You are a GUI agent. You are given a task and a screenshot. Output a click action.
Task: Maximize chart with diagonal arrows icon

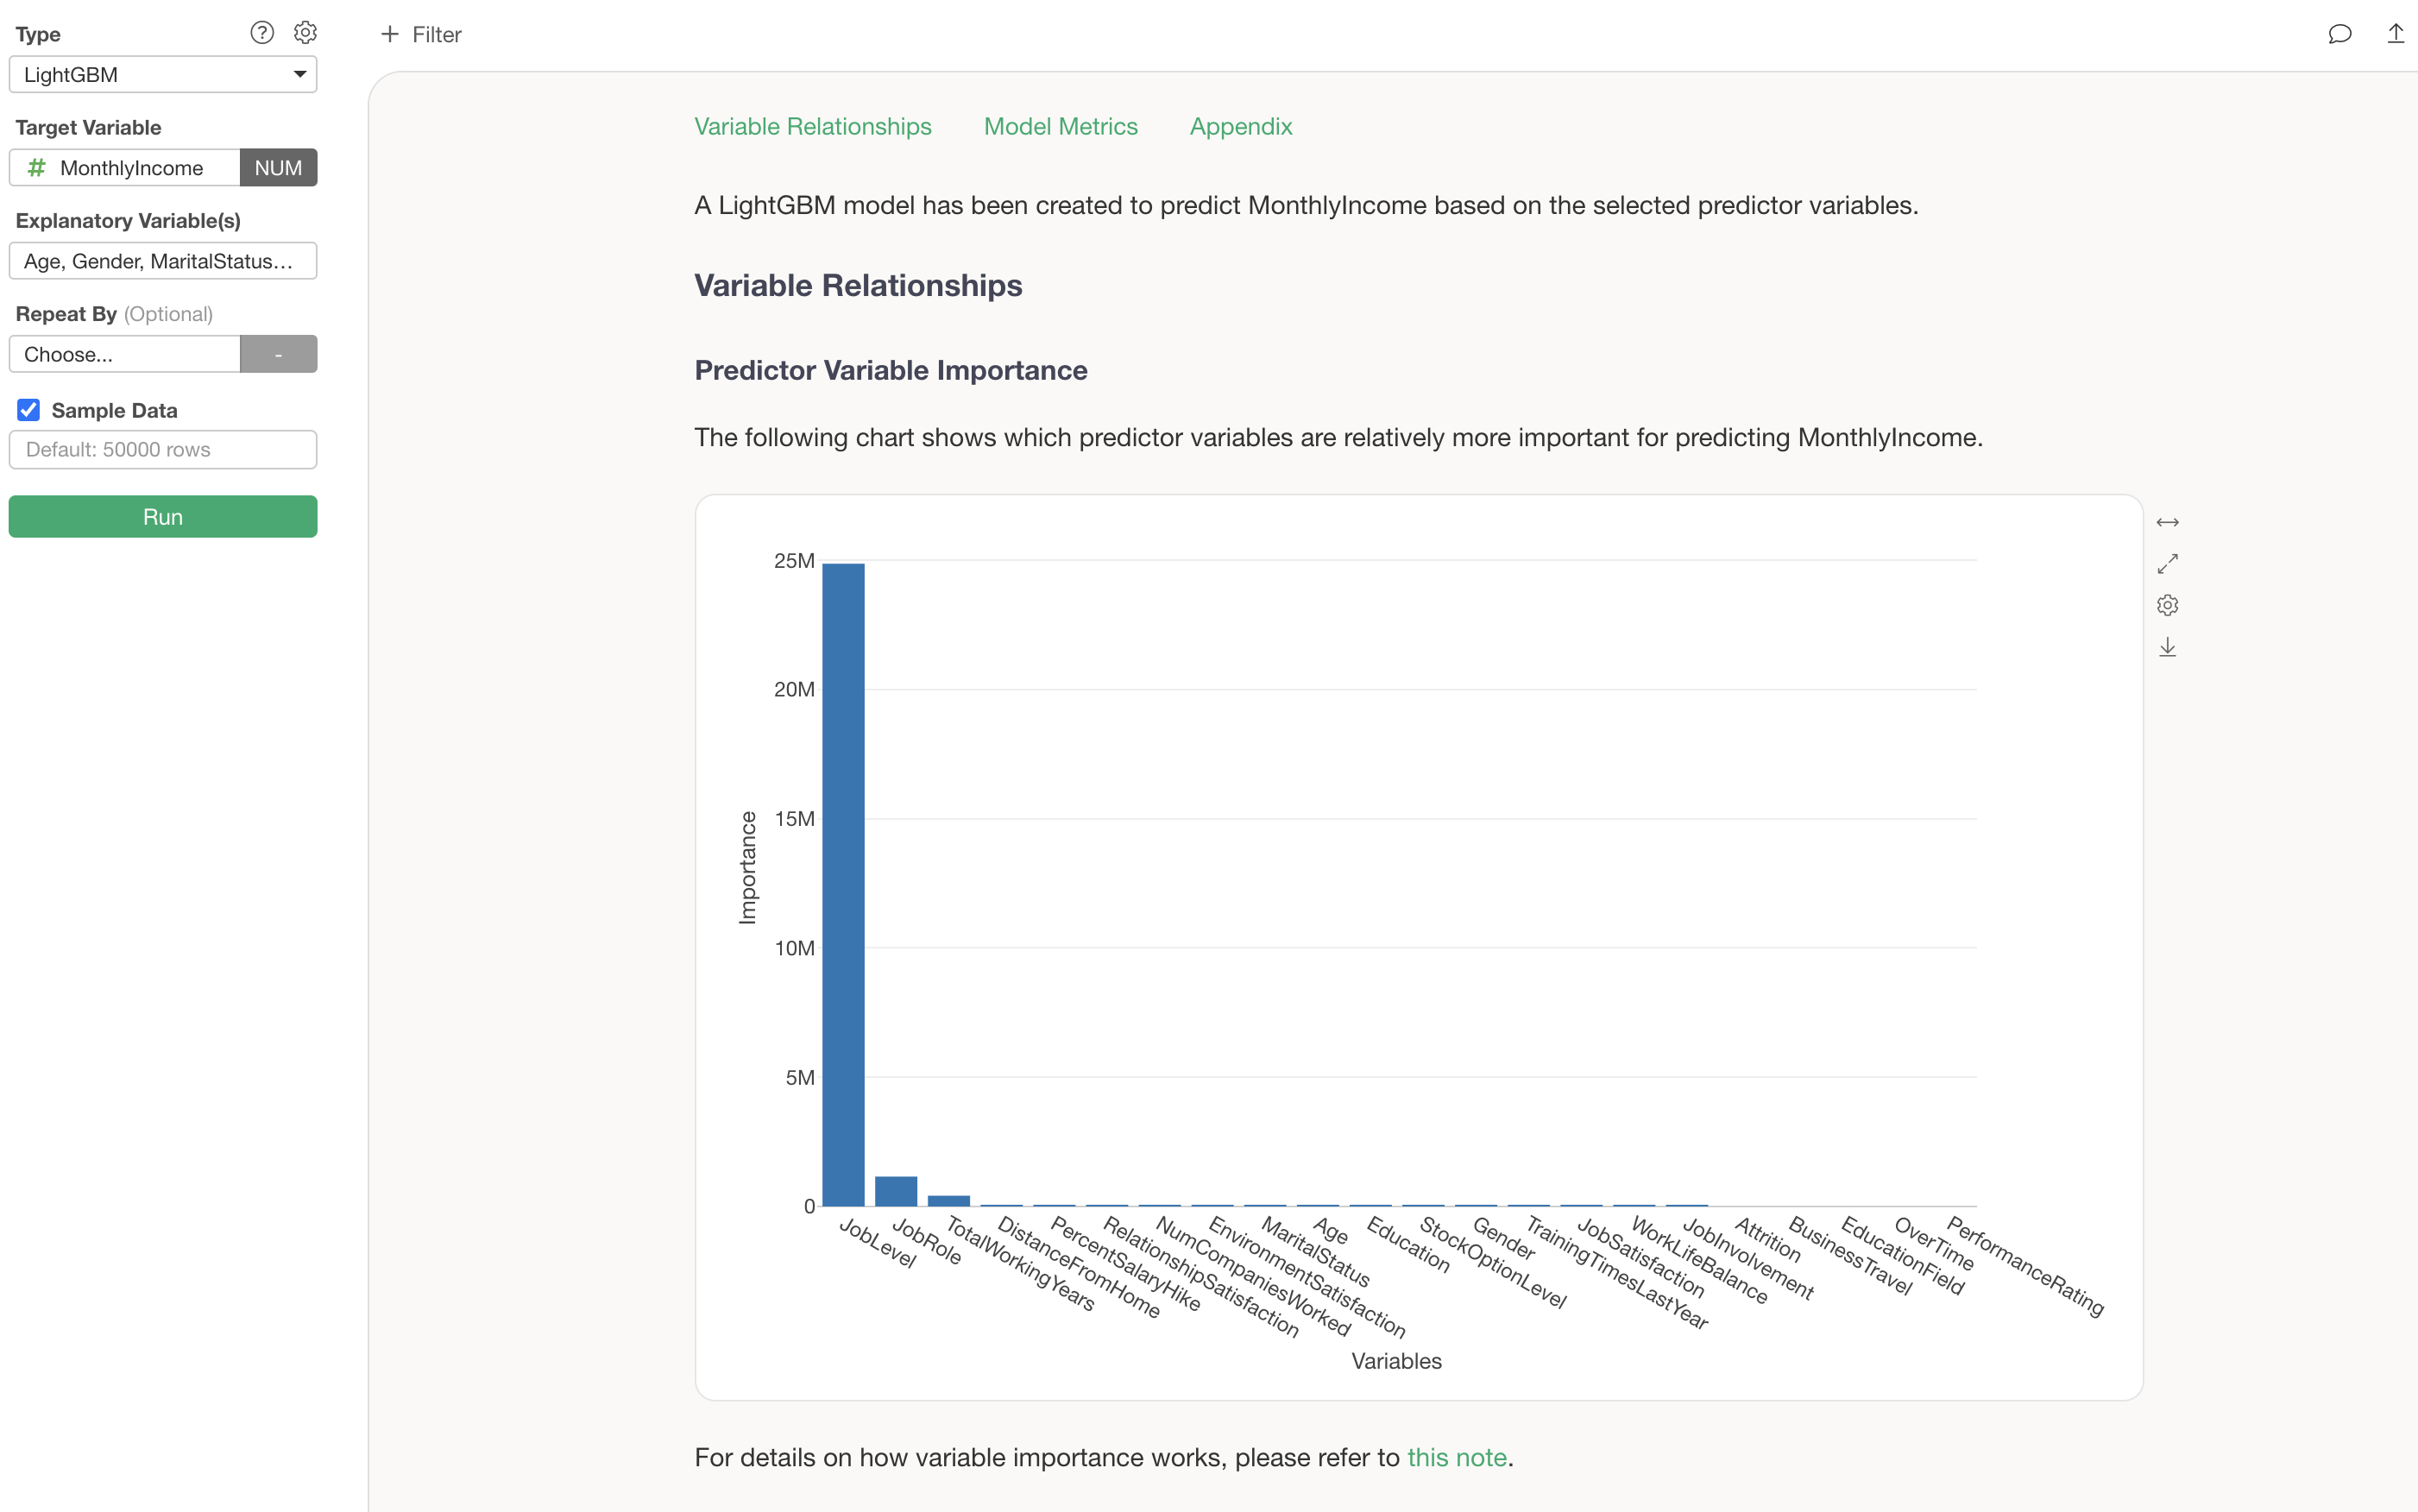click(2167, 564)
